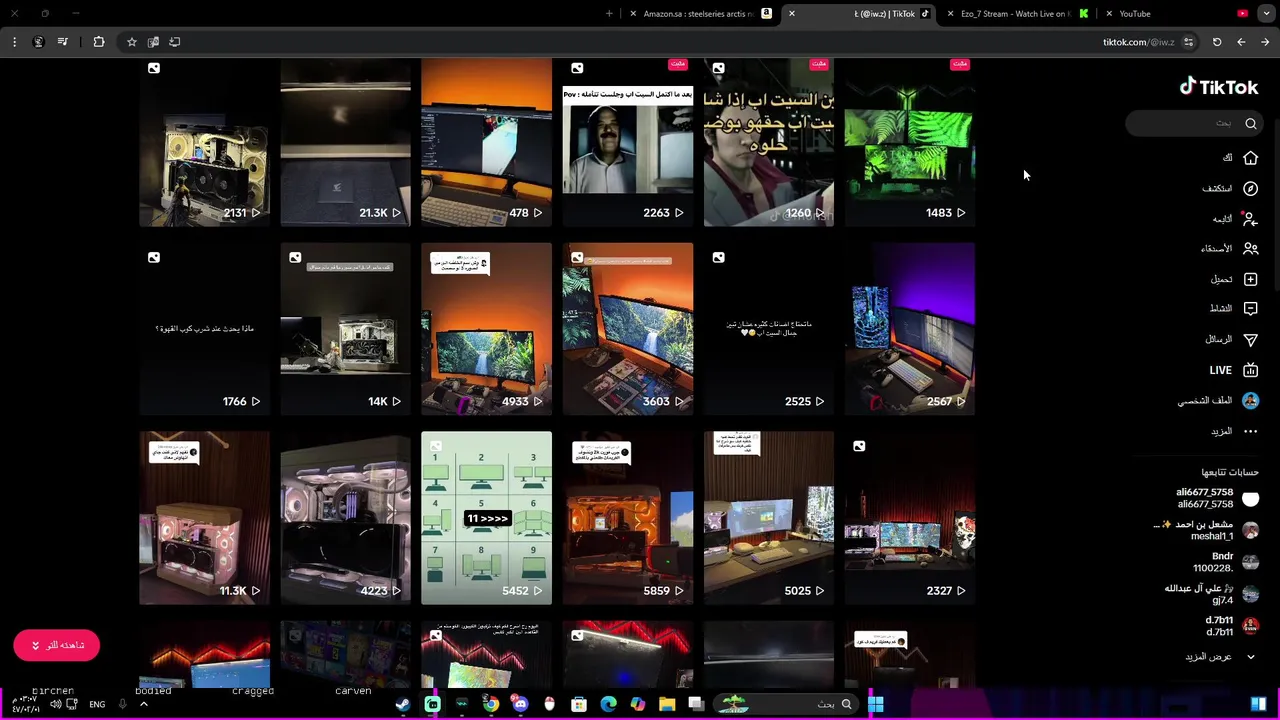
Task: Open the More three-dots menu
Action: tap(1250, 431)
